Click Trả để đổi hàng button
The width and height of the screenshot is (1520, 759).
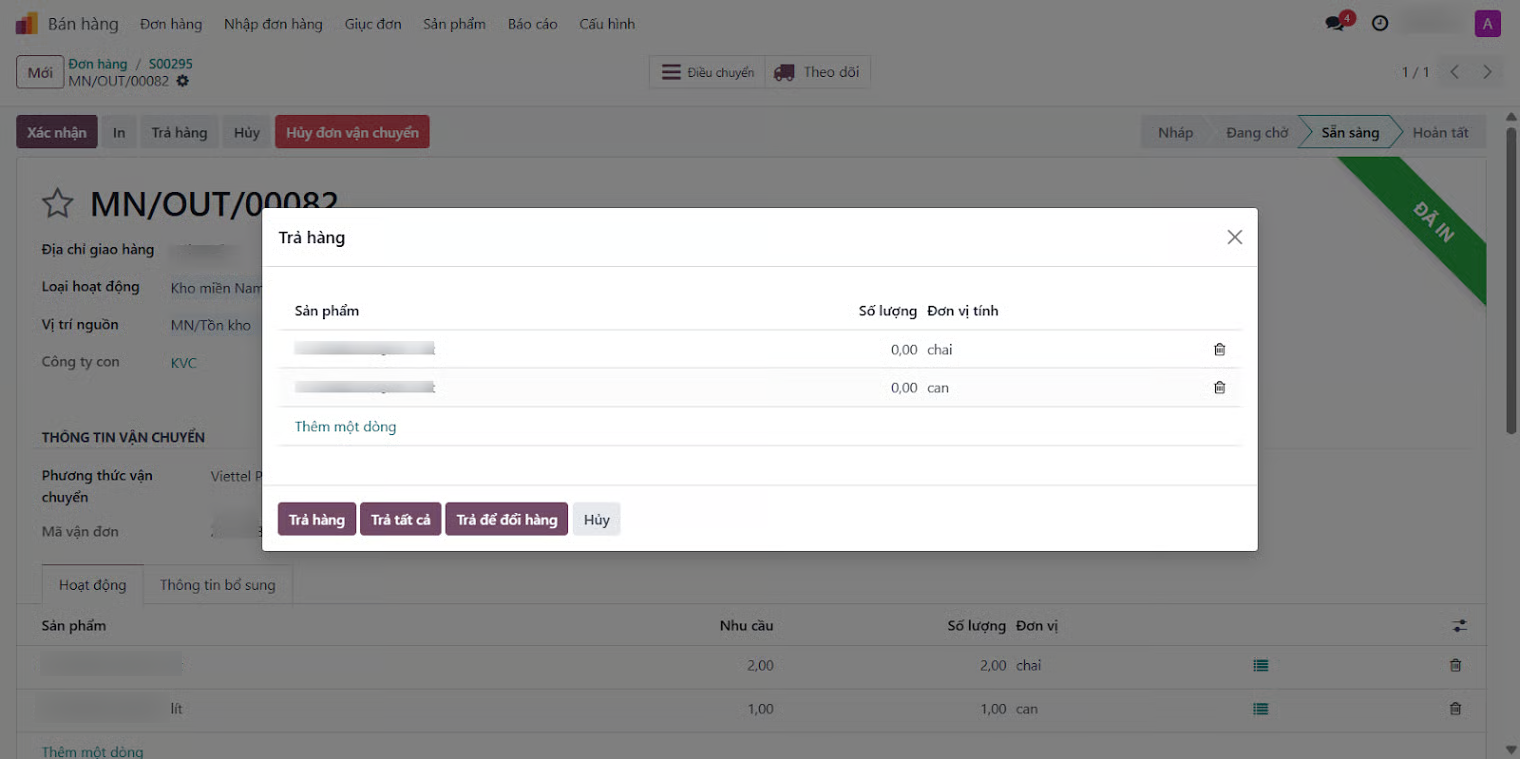pos(506,520)
